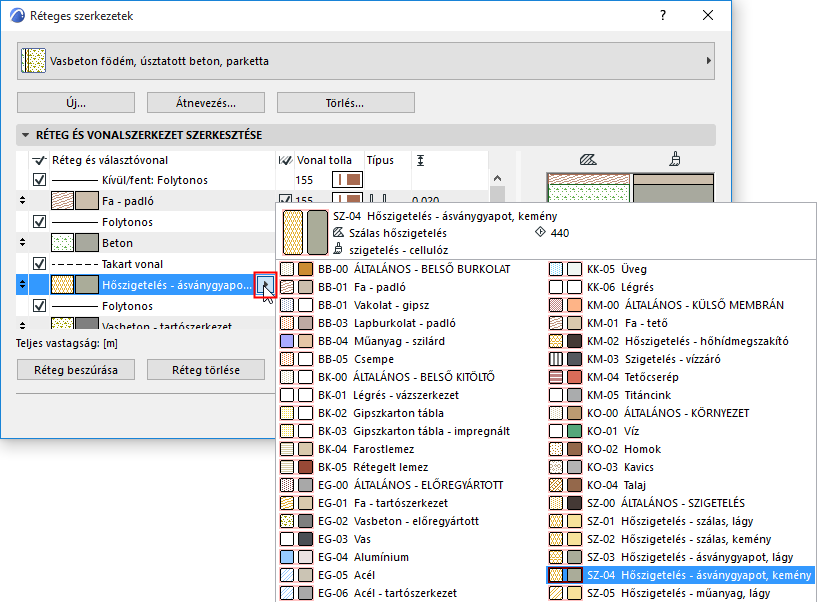Click the Réteg törlése button
This screenshot has height=602, width=817.
tap(206, 370)
